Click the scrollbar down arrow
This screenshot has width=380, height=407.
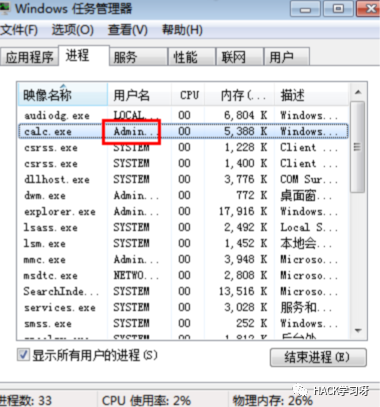358,330
